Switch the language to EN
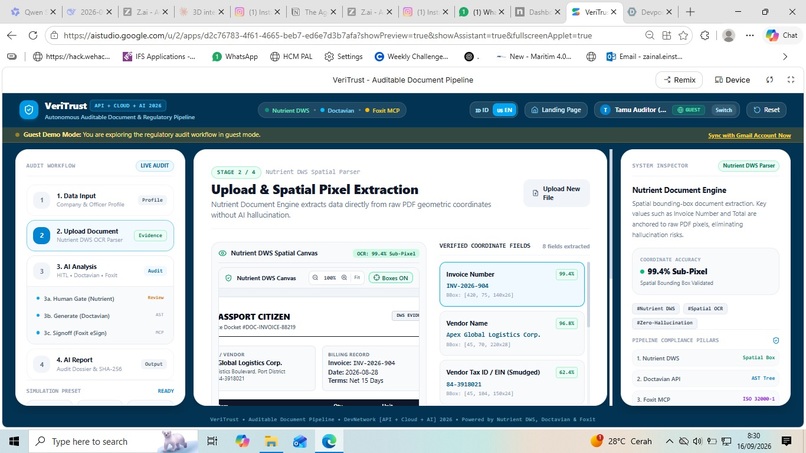The image size is (806, 453). pyautogui.click(x=504, y=110)
